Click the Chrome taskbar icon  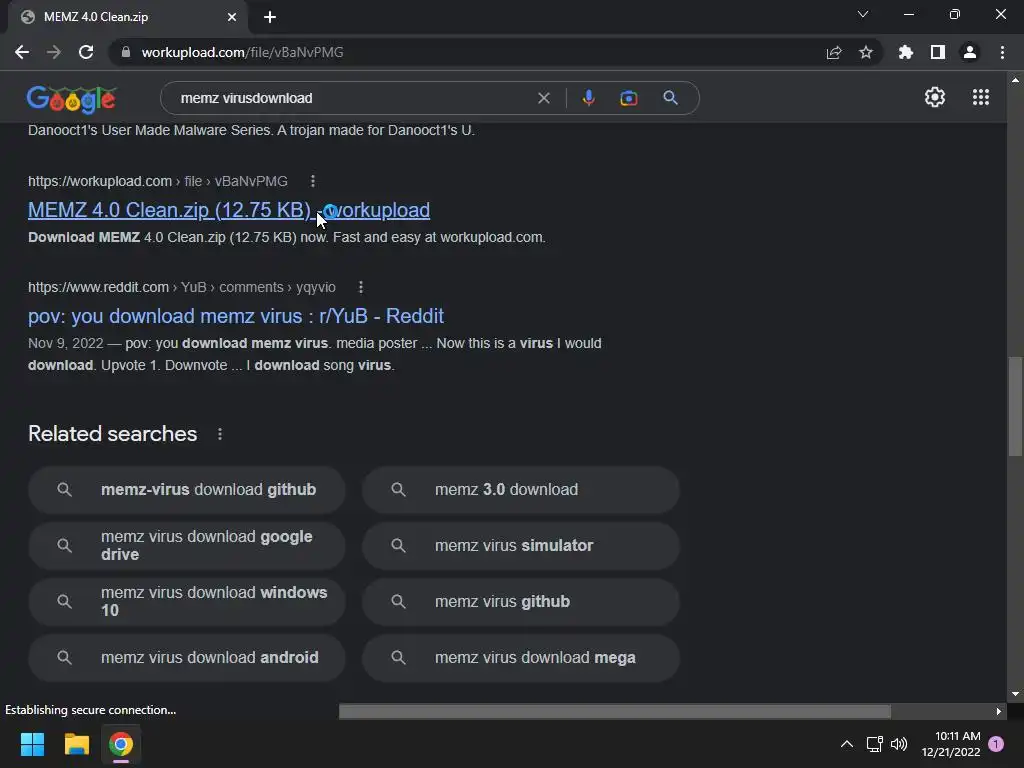[x=121, y=744]
